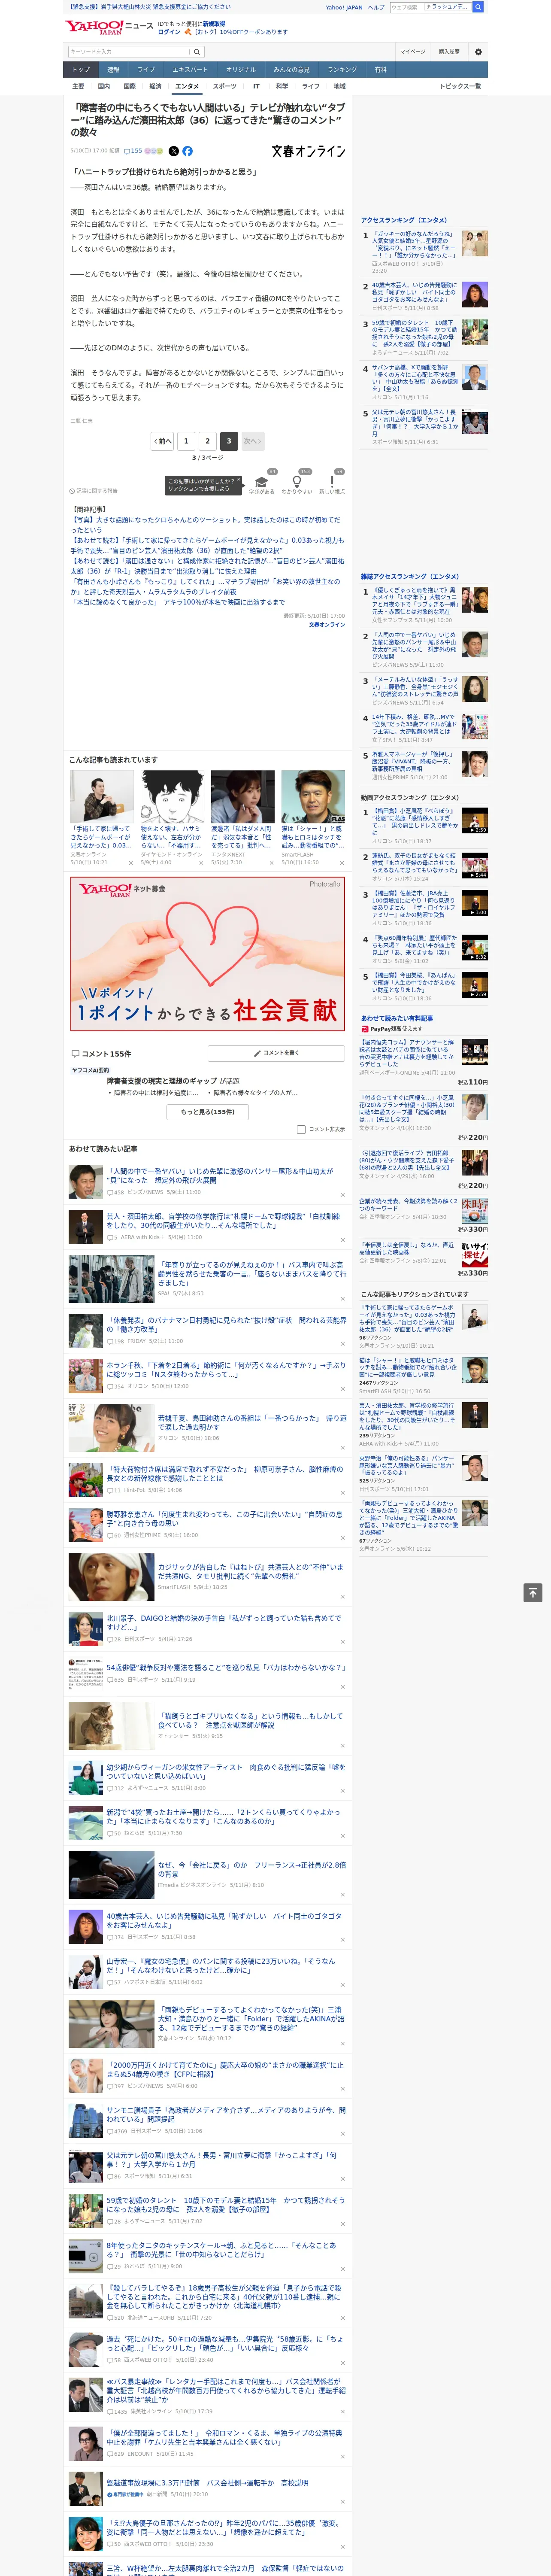
Task: Open the 【写真】クロちゃんとのツーショット related link
Action: pos(205,525)
